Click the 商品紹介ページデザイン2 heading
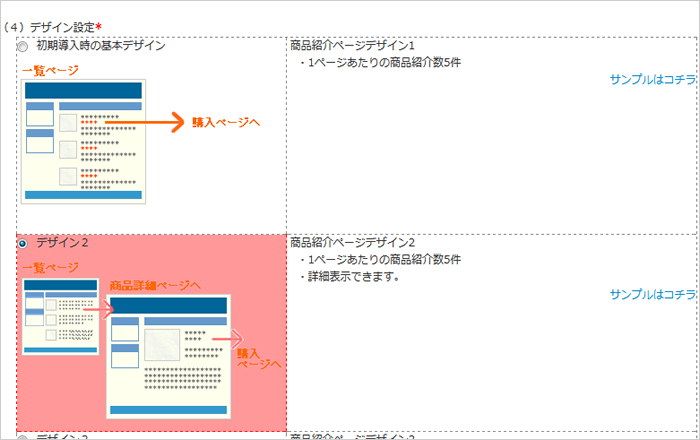The height and width of the screenshot is (440, 700). (x=352, y=242)
